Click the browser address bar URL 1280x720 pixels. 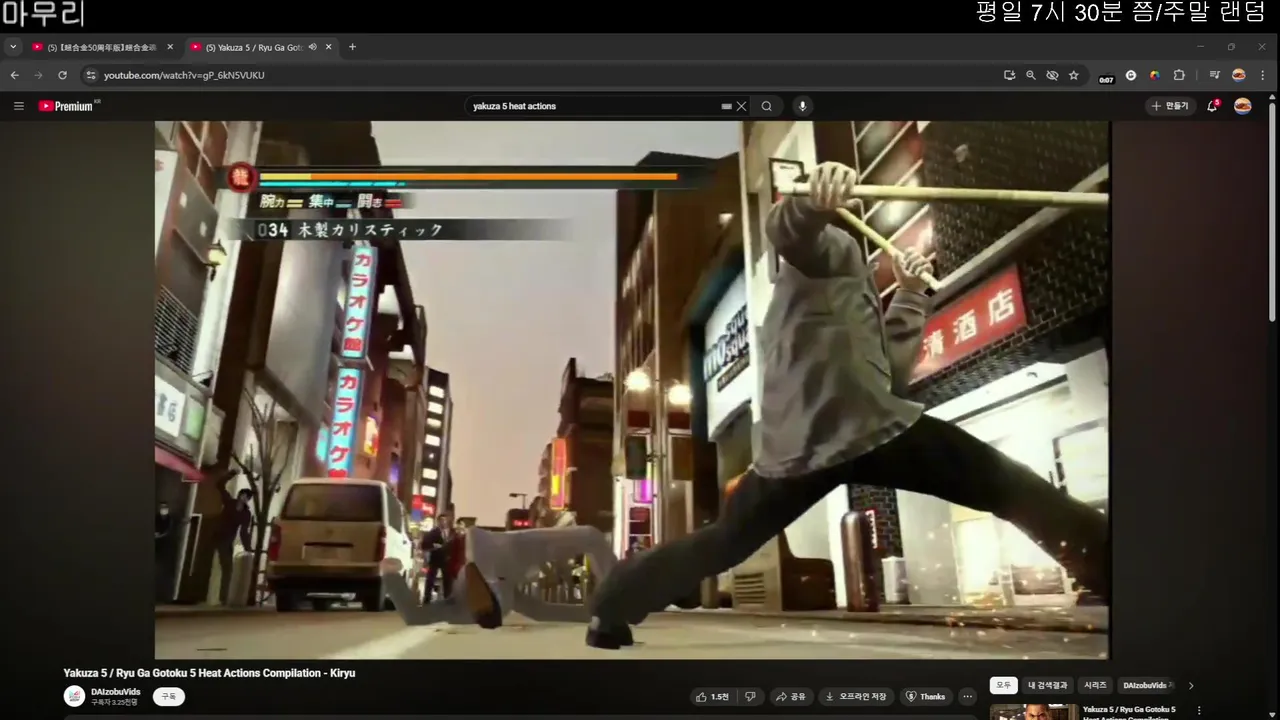click(184, 75)
